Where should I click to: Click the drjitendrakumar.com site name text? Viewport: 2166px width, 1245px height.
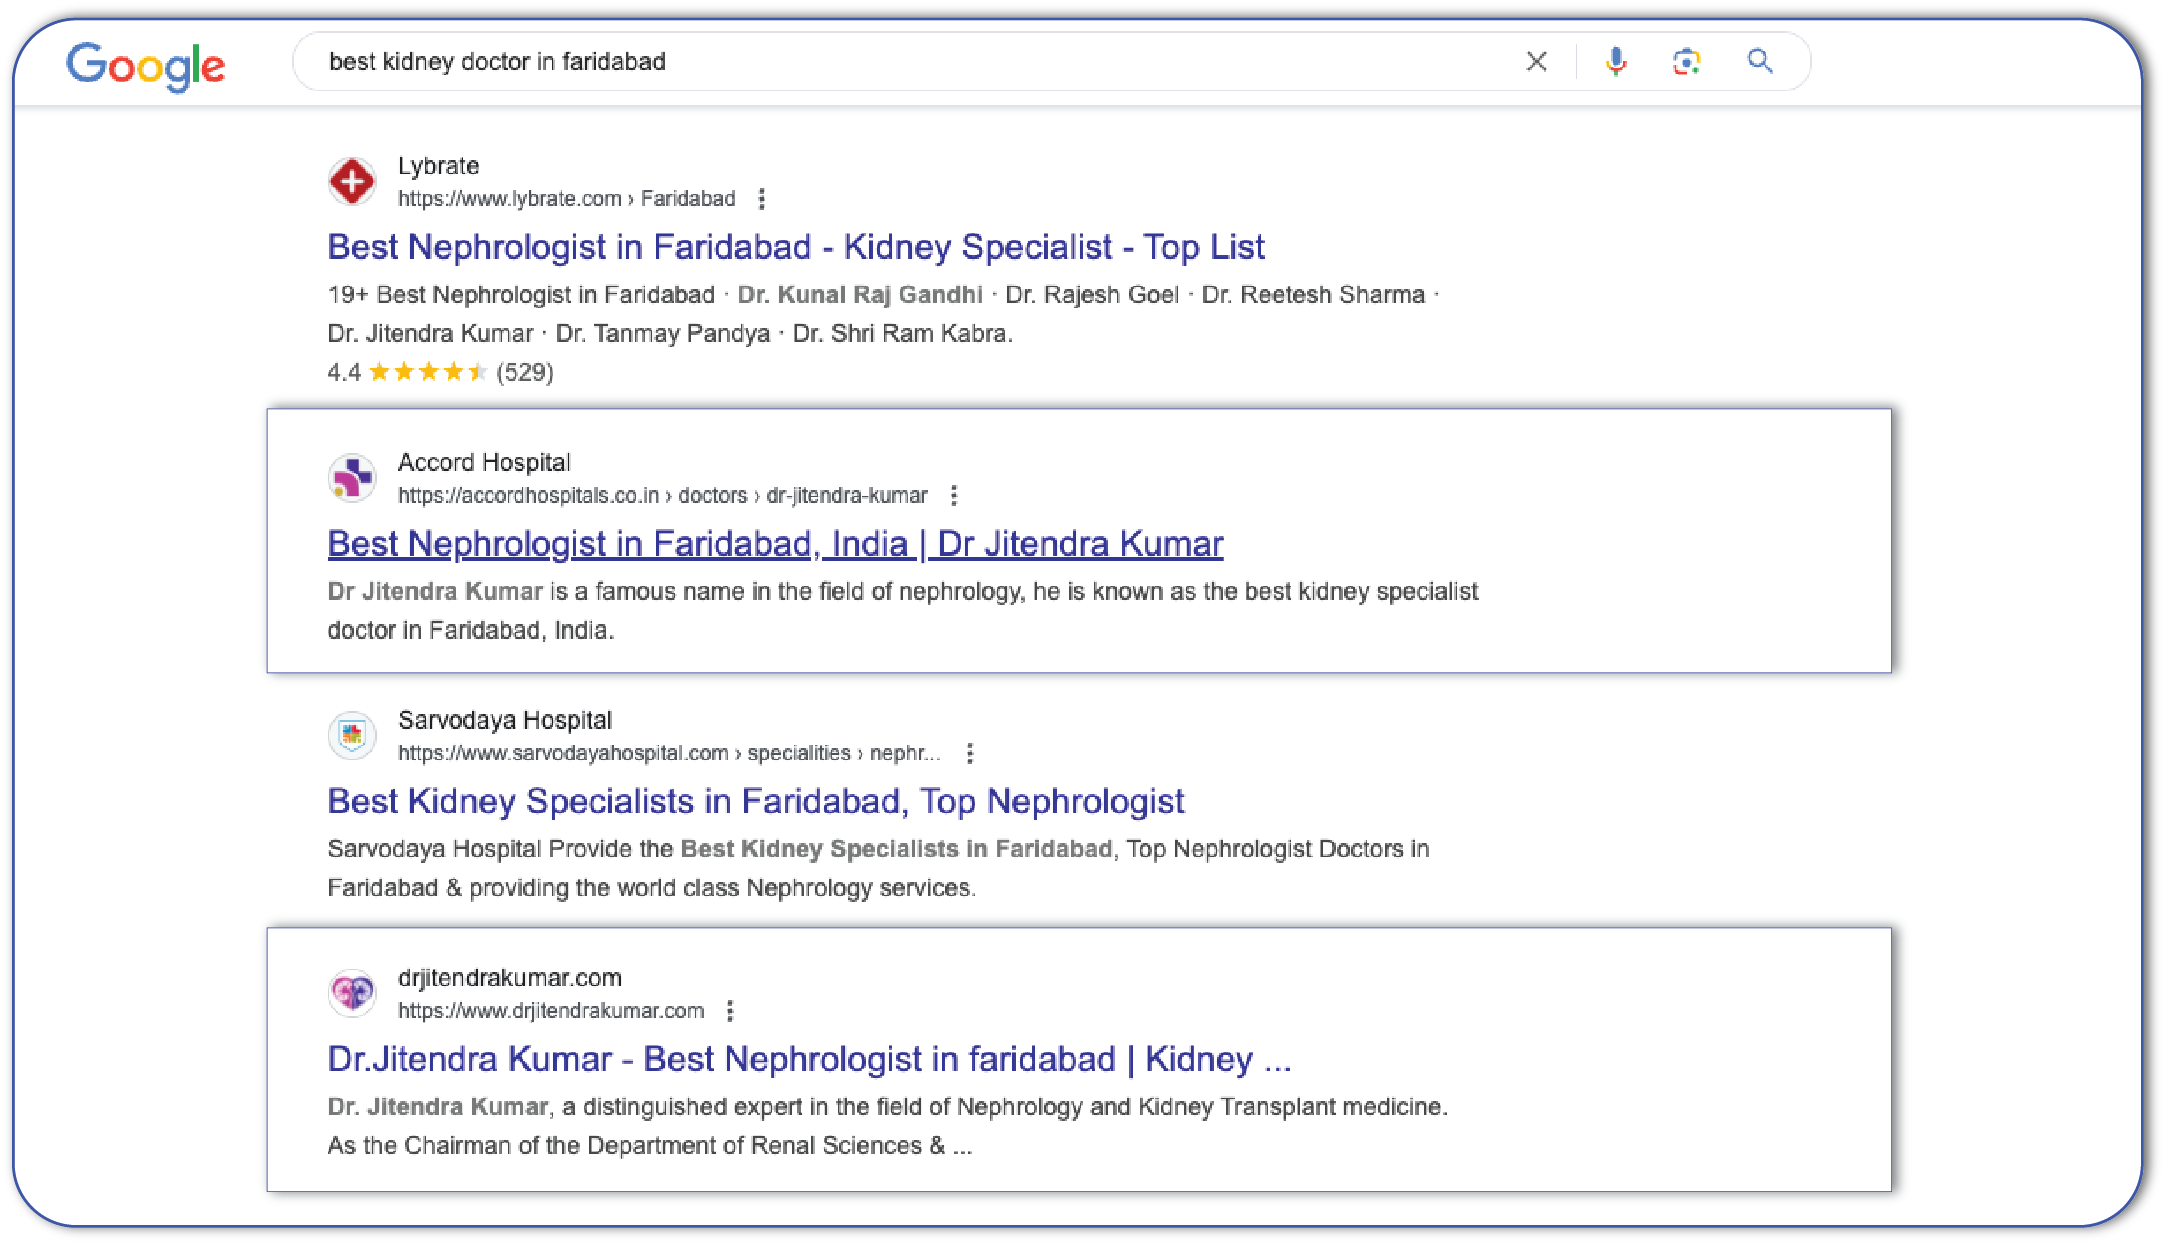click(510, 978)
